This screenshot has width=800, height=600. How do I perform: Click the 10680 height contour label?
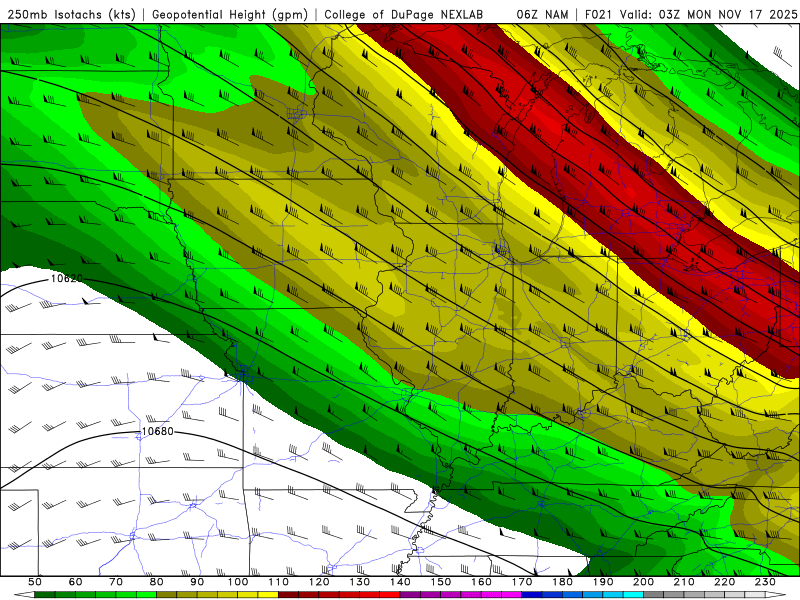[158, 432]
